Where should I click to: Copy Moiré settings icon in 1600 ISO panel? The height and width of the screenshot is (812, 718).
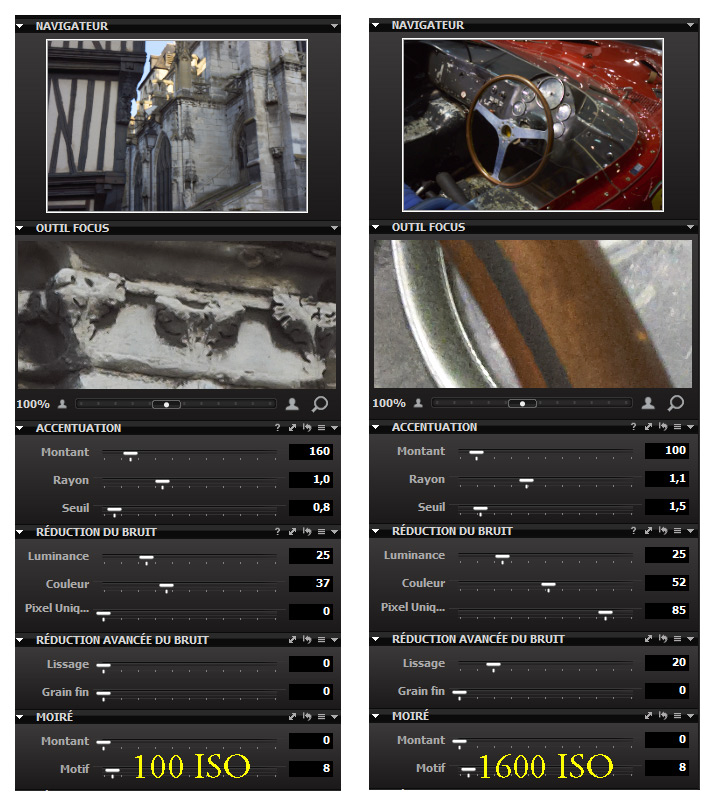(648, 716)
